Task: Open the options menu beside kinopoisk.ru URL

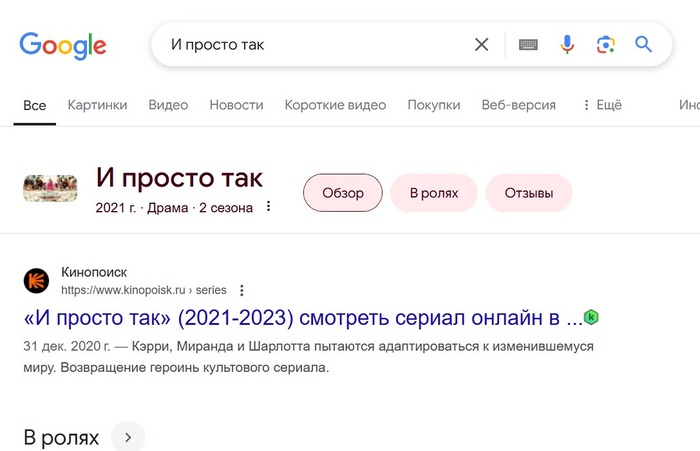Action: (x=242, y=290)
